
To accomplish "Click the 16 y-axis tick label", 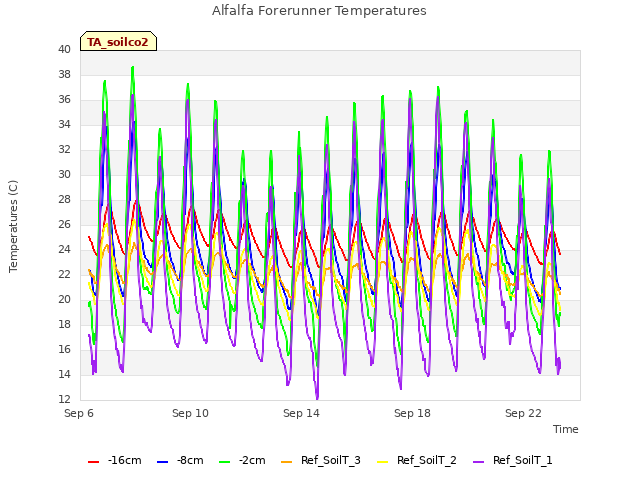I will click(64, 349).
